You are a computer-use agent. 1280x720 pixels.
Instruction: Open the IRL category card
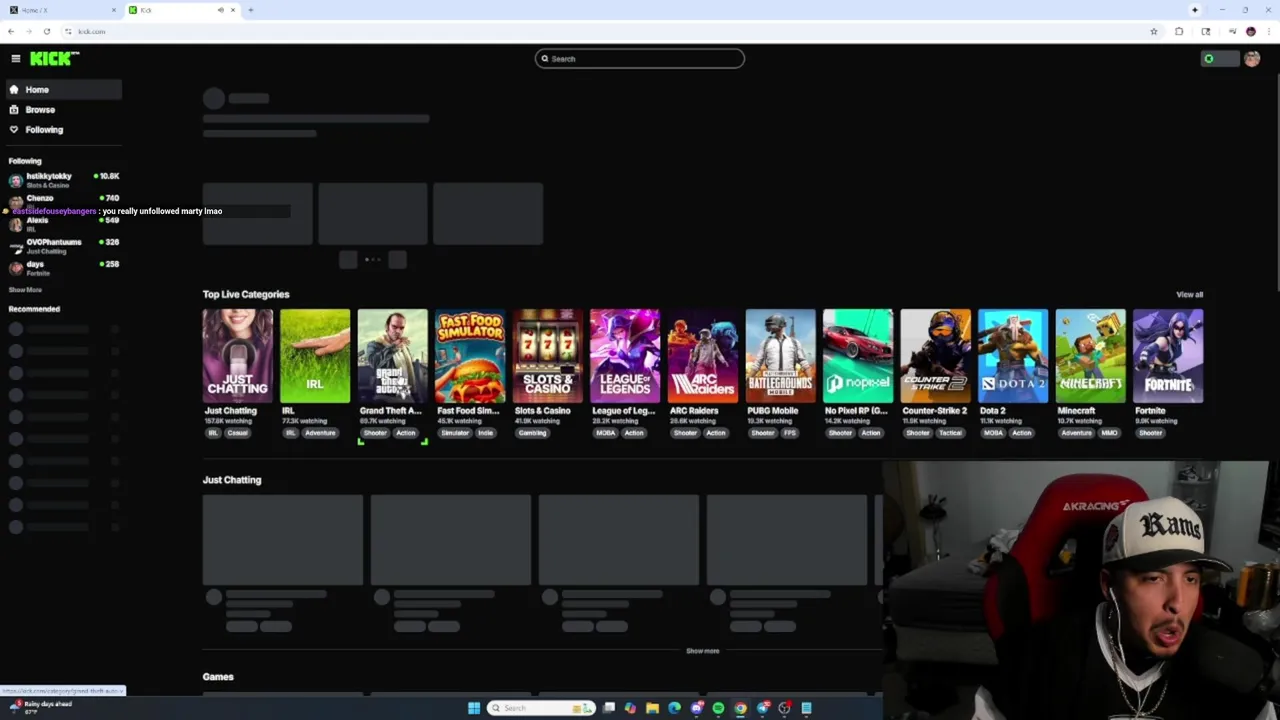pyautogui.click(x=315, y=356)
